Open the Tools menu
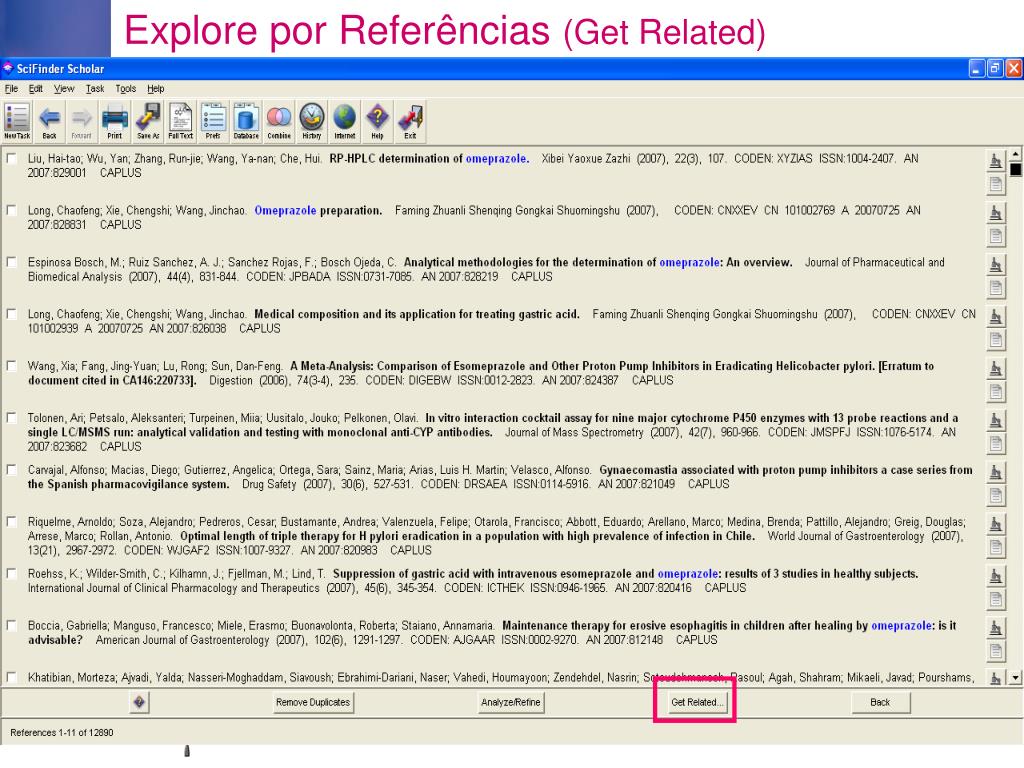The height and width of the screenshot is (768, 1024). tap(126, 89)
